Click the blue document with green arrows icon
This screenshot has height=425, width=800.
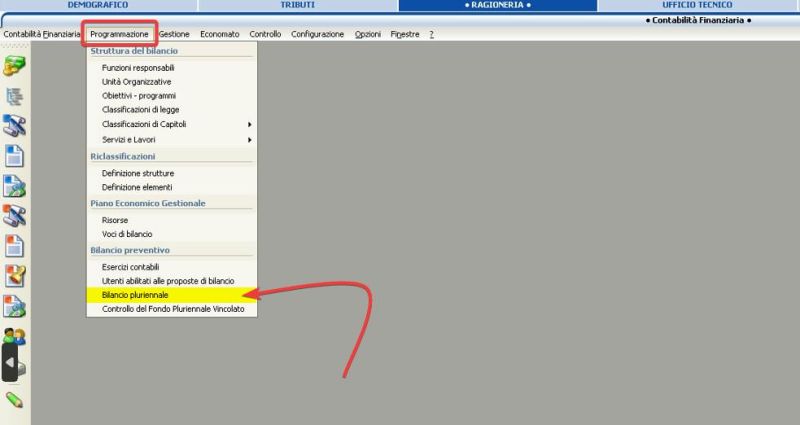point(14,186)
